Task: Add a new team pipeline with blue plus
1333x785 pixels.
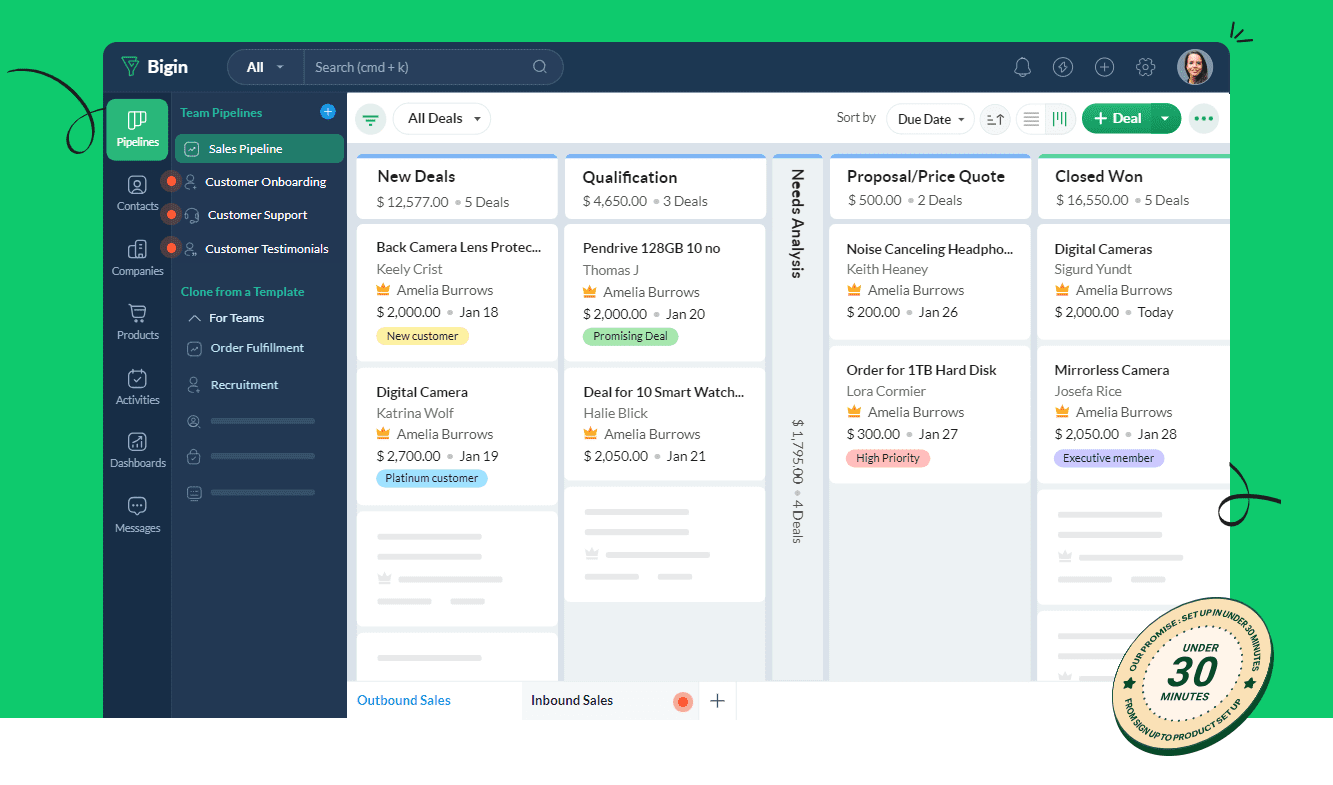Action: coord(328,112)
